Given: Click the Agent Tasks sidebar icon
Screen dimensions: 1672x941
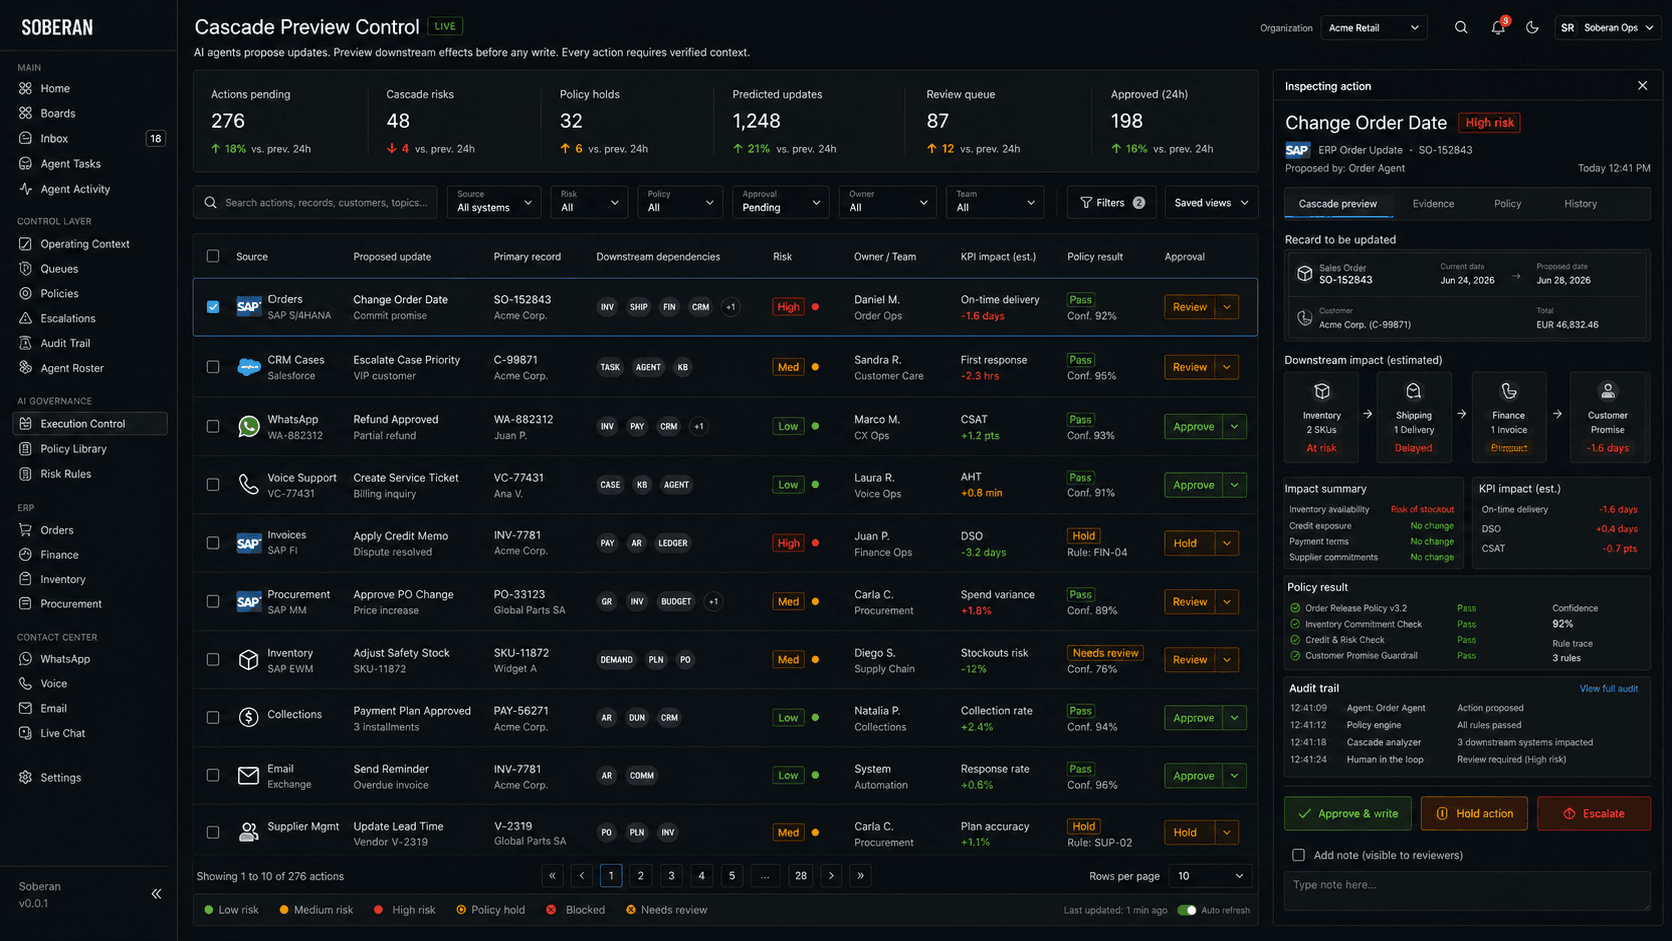Looking at the screenshot, I should pyautogui.click(x=26, y=163).
